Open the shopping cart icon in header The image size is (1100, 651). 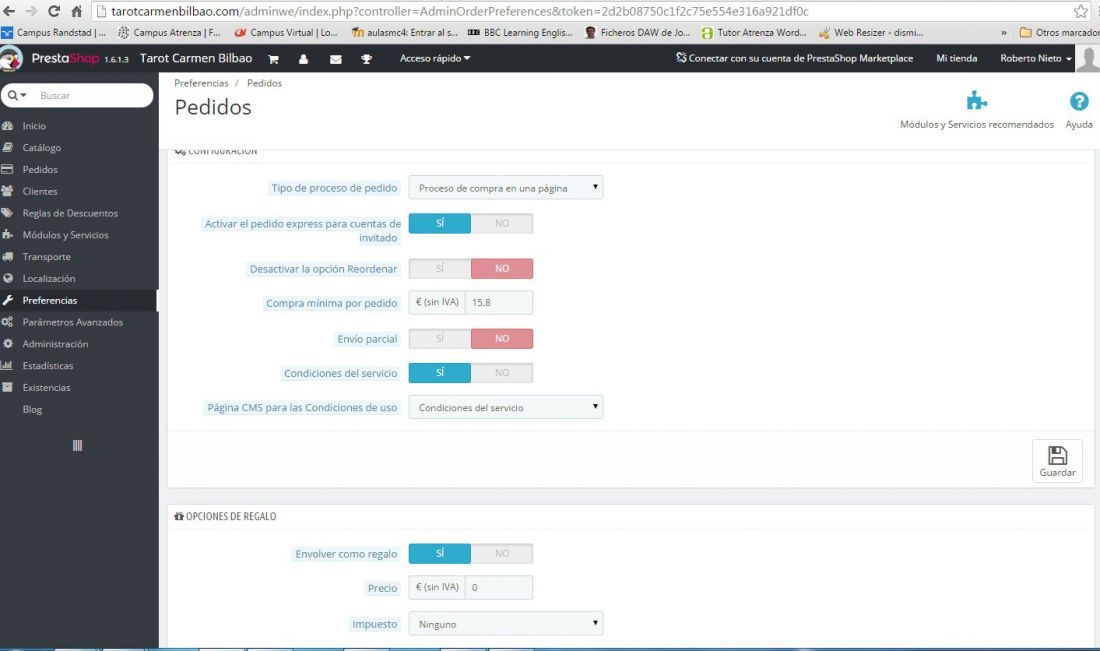[274, 59]
